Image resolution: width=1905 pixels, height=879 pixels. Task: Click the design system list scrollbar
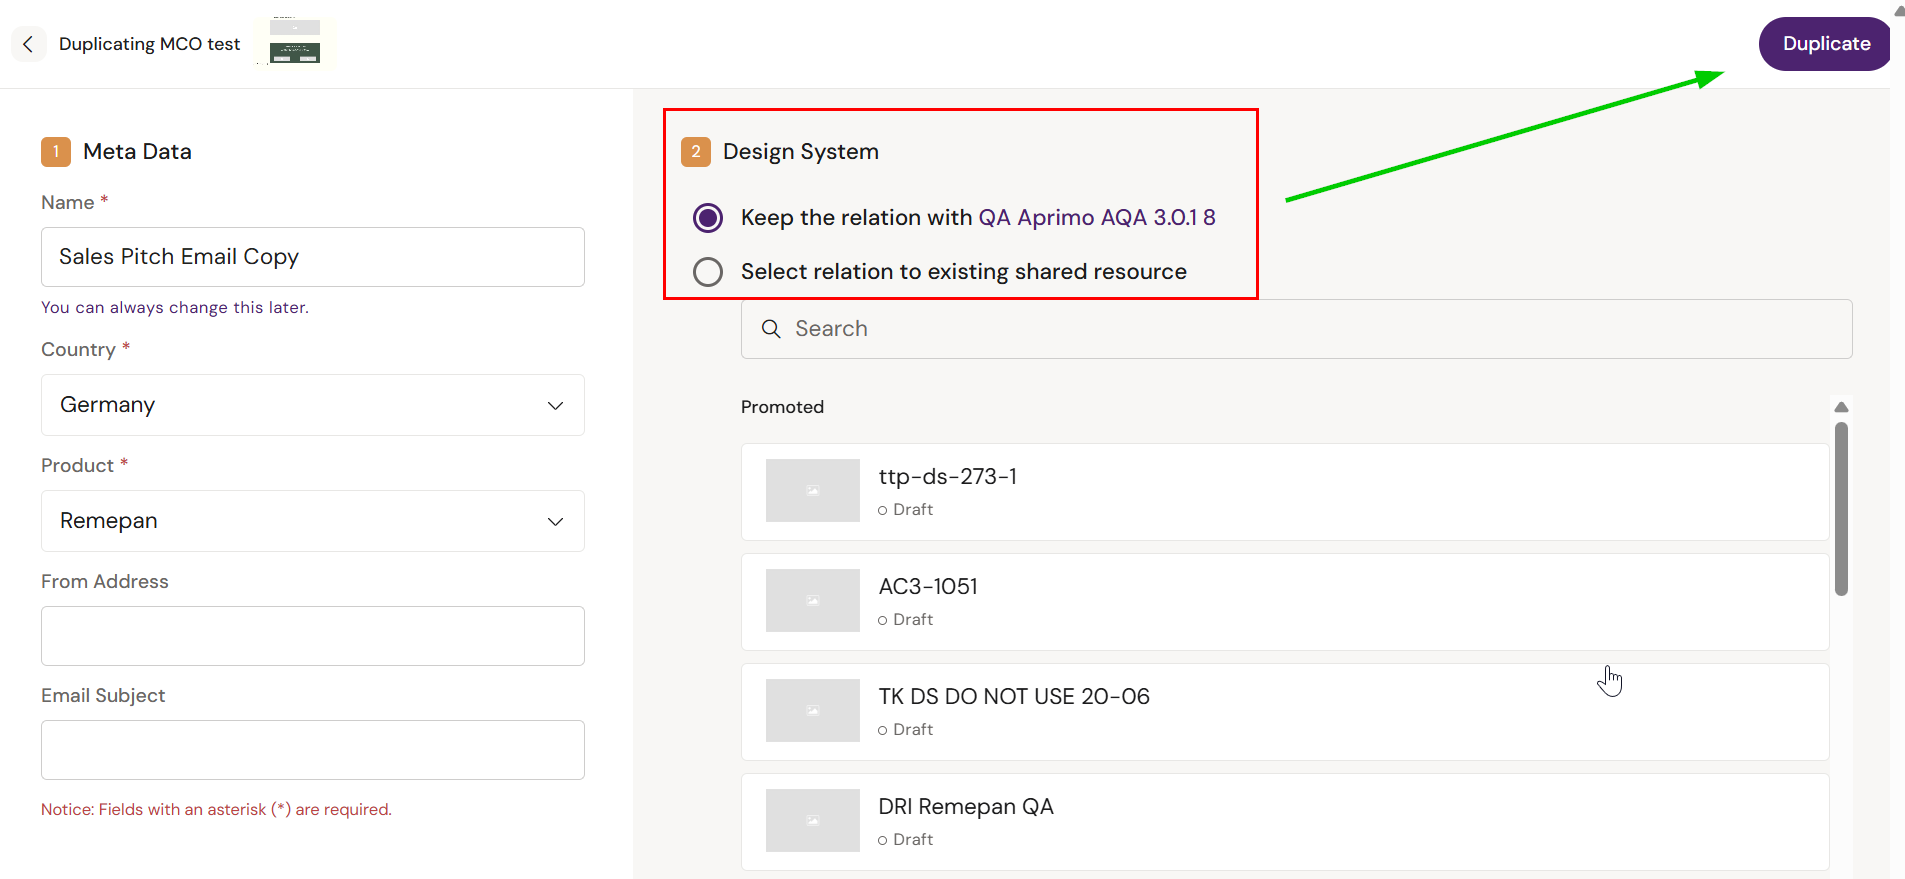click(x=1841, y=509)
